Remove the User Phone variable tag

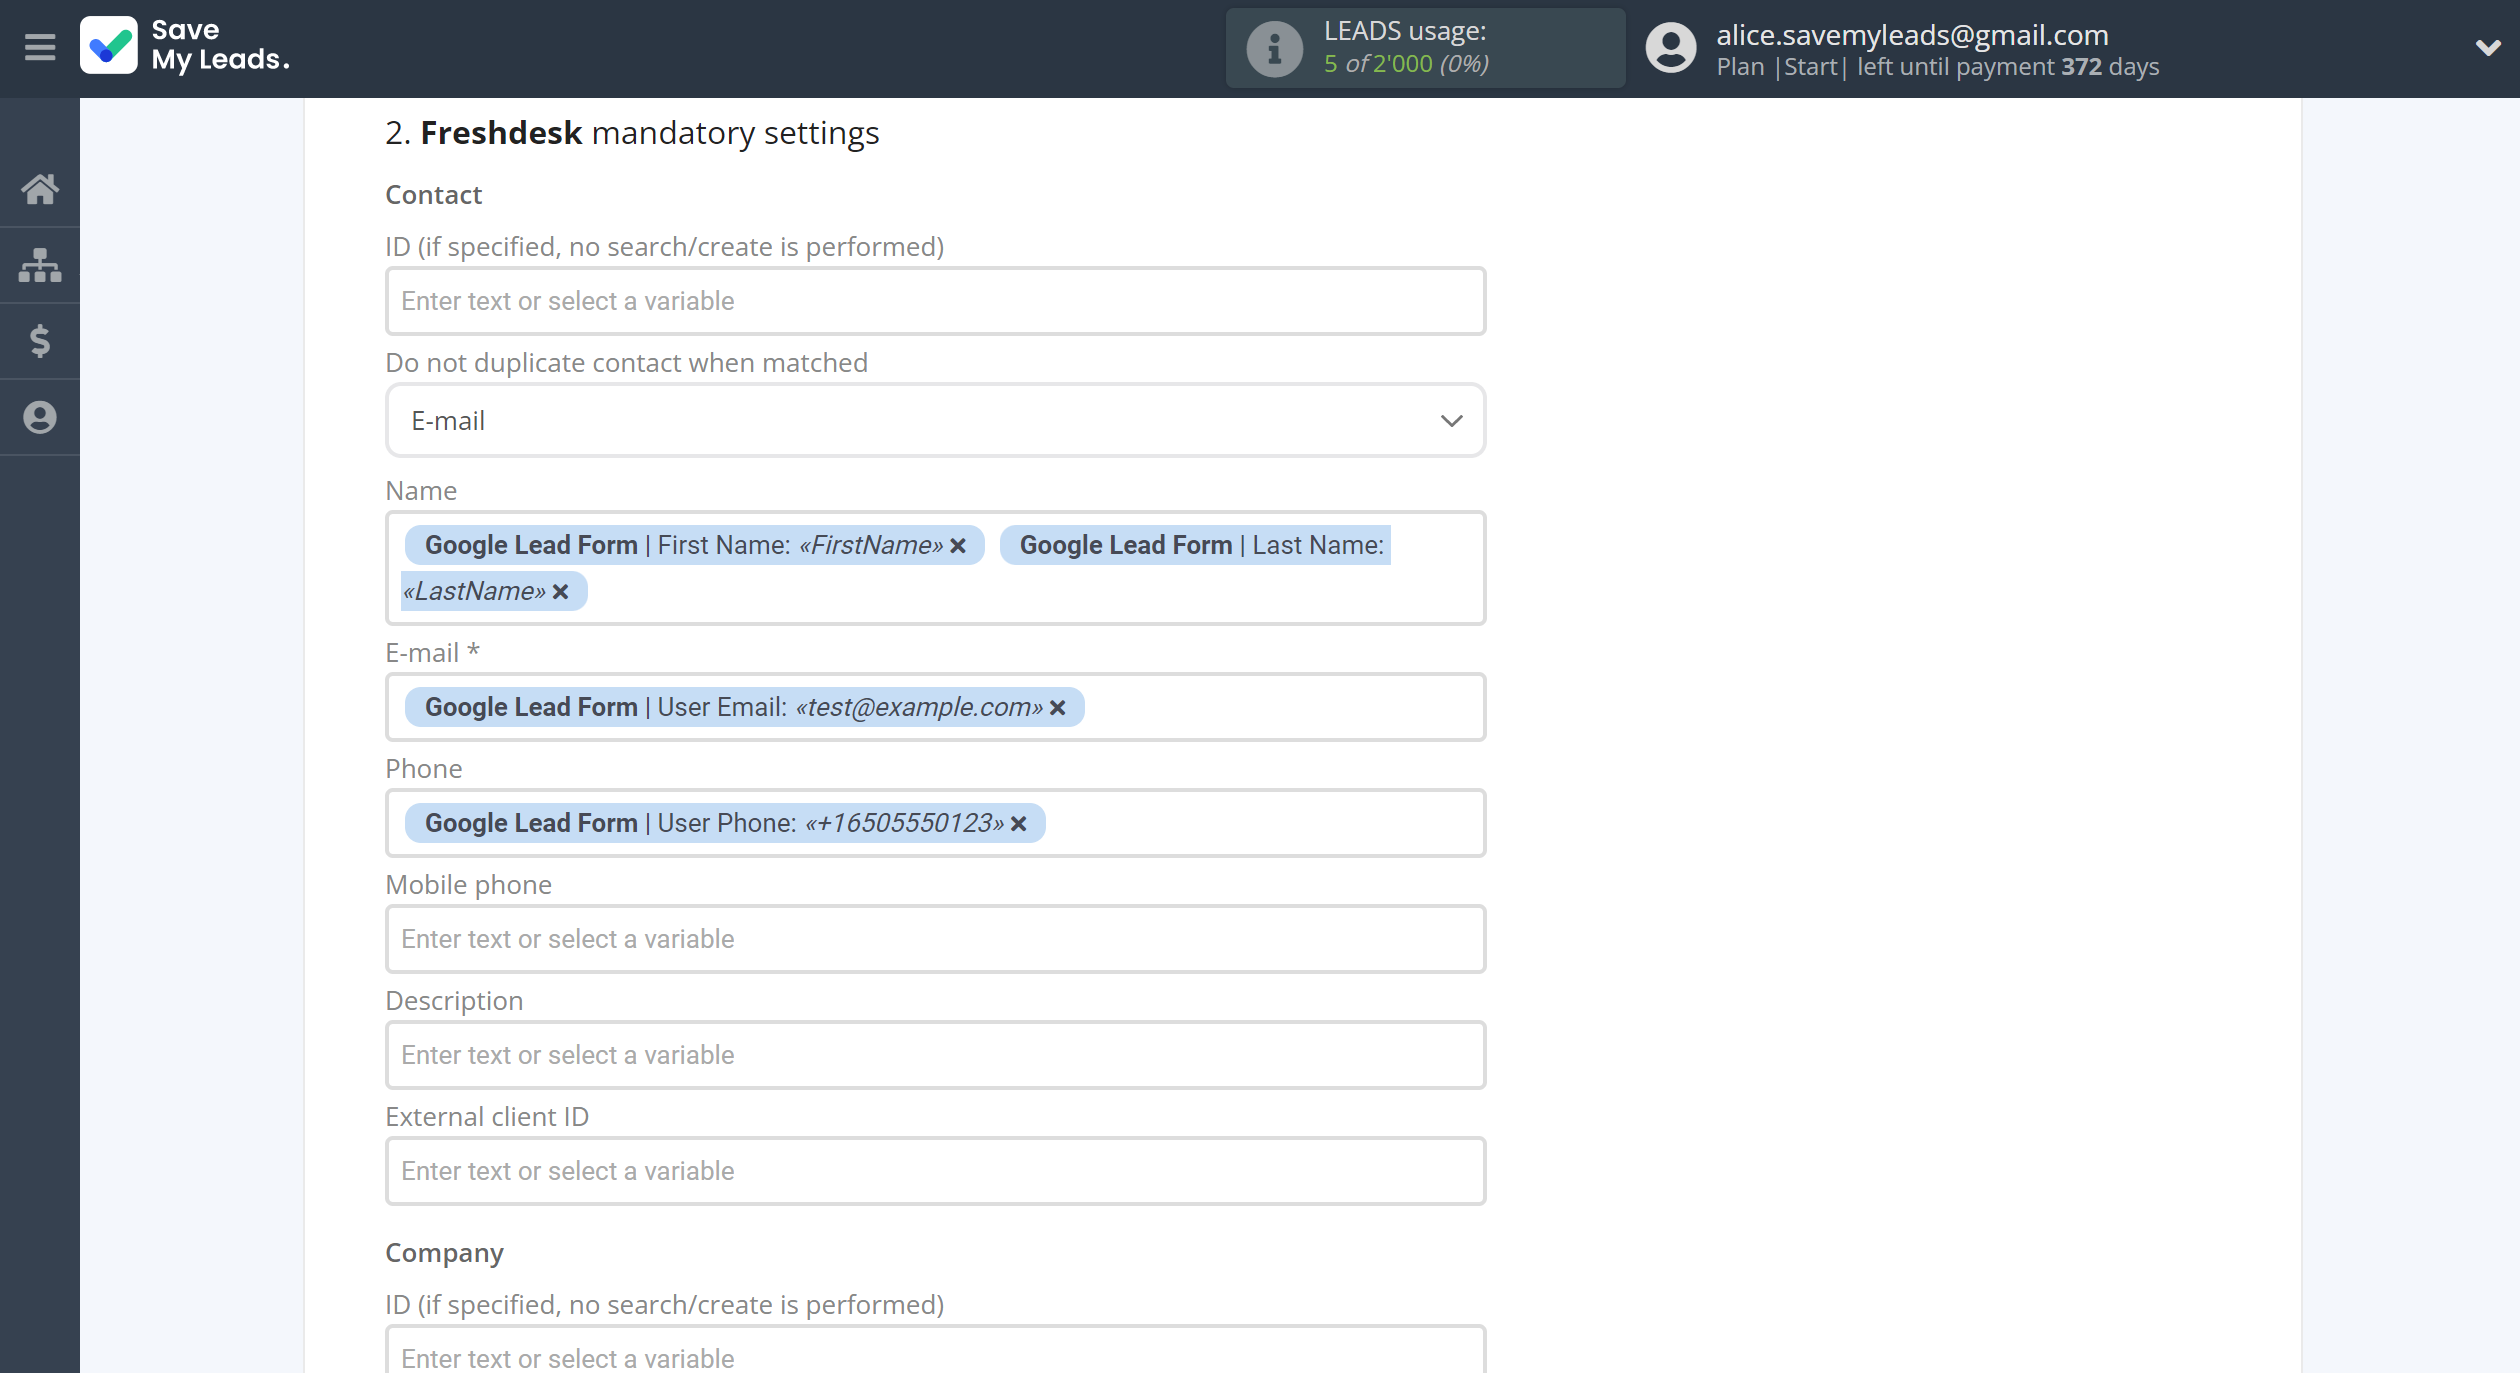pos(1019,823)
